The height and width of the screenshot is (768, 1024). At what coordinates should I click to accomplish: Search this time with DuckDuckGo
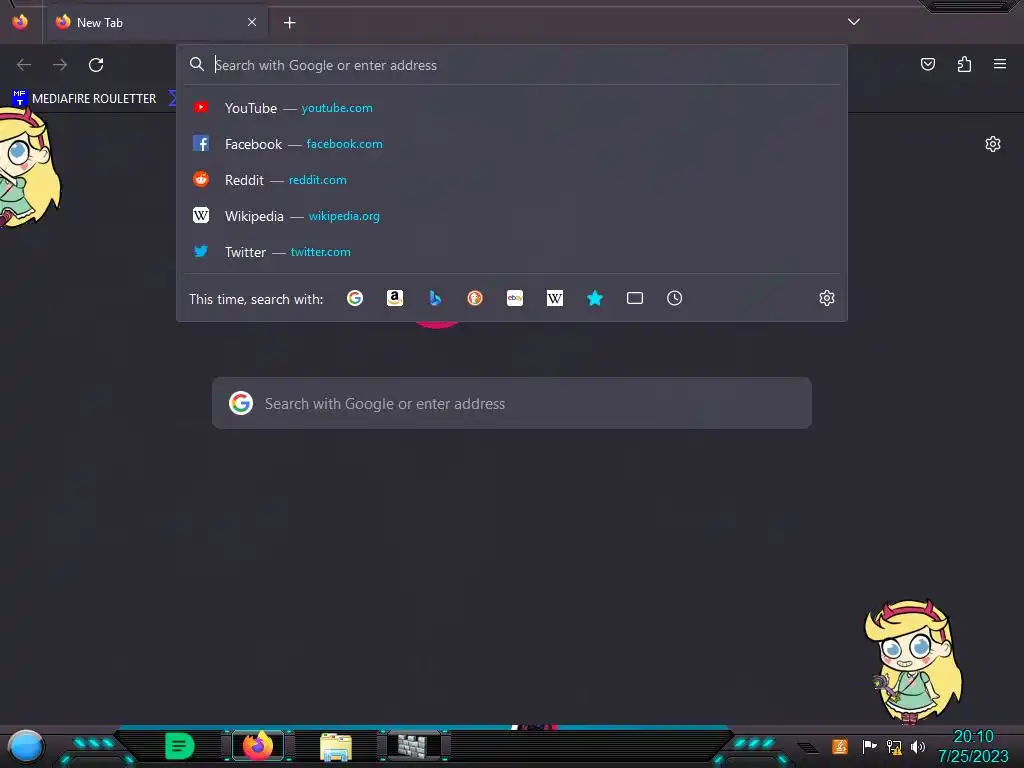pyautogui.click(x=475, y=298)
